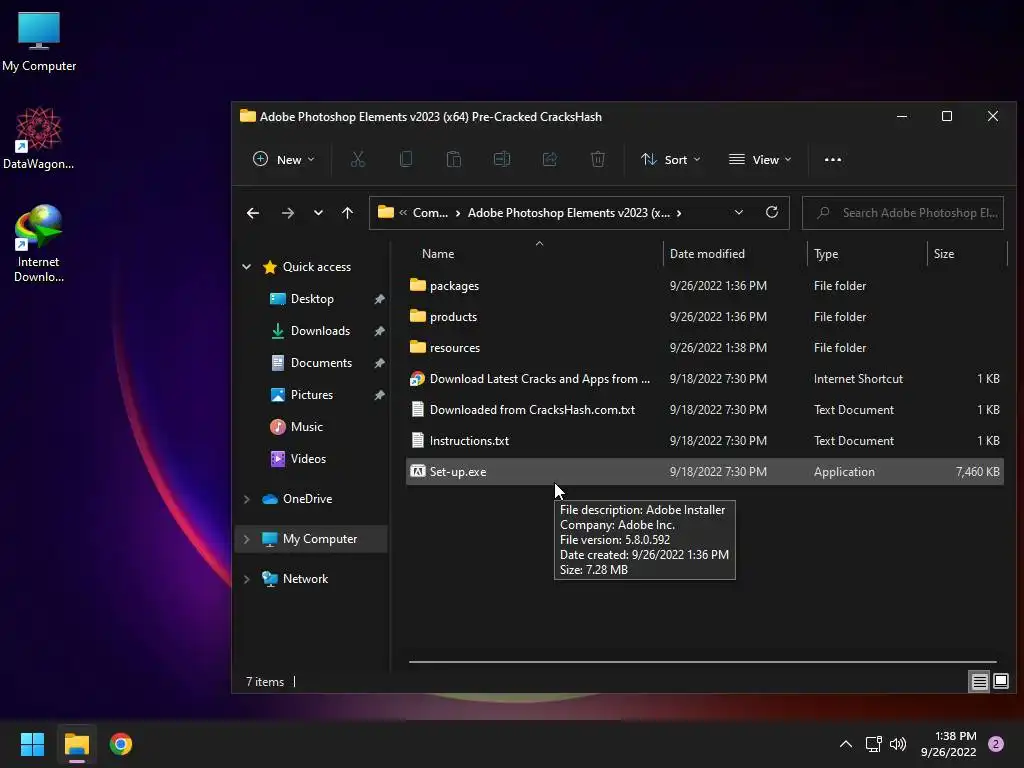The image size is (1024, 768).
Task: Click the horizontal scrollbar in file list
Action: point(703,662)
